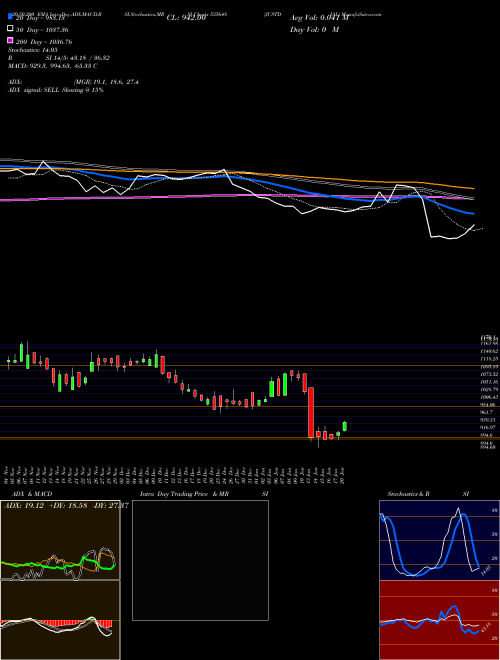The width and height of the screenshot is (500, 660).
Task: Click the blue 20 Day EMA legend swatch
Action: click(x=10, y=16)
